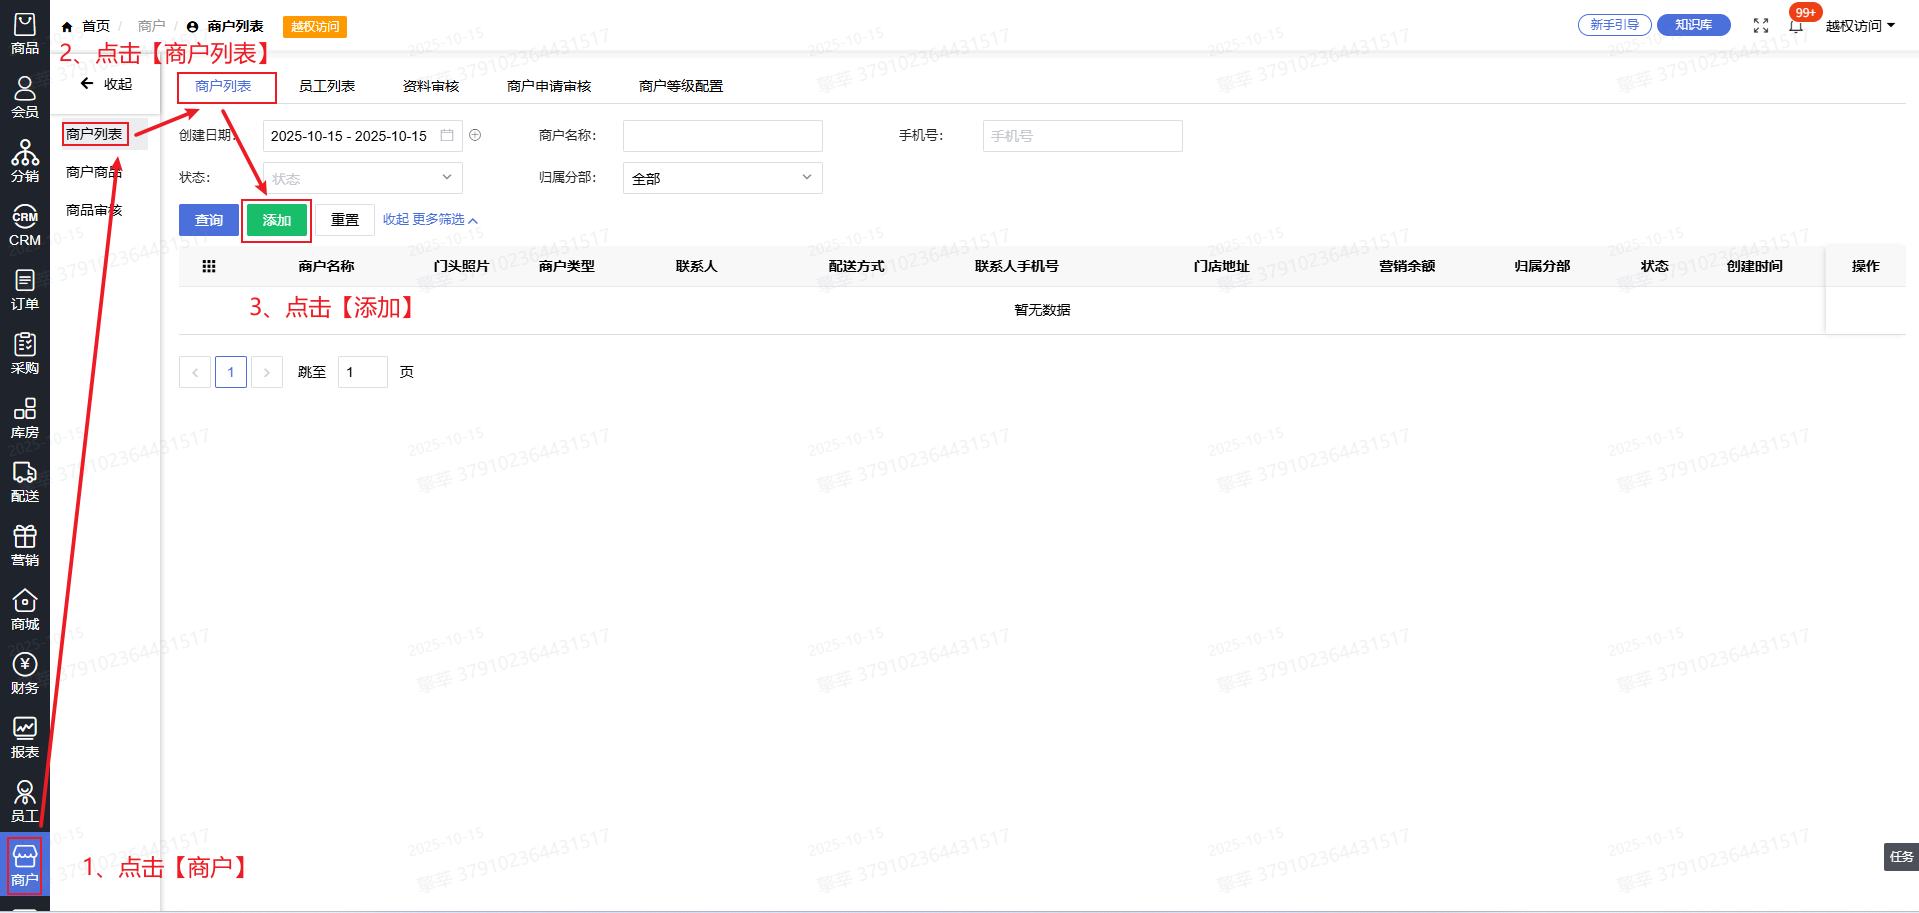Open the 商品 module in sidebar
This screenshot has width=1919, height=913.
pyautogui.click(x=25, y=33)
